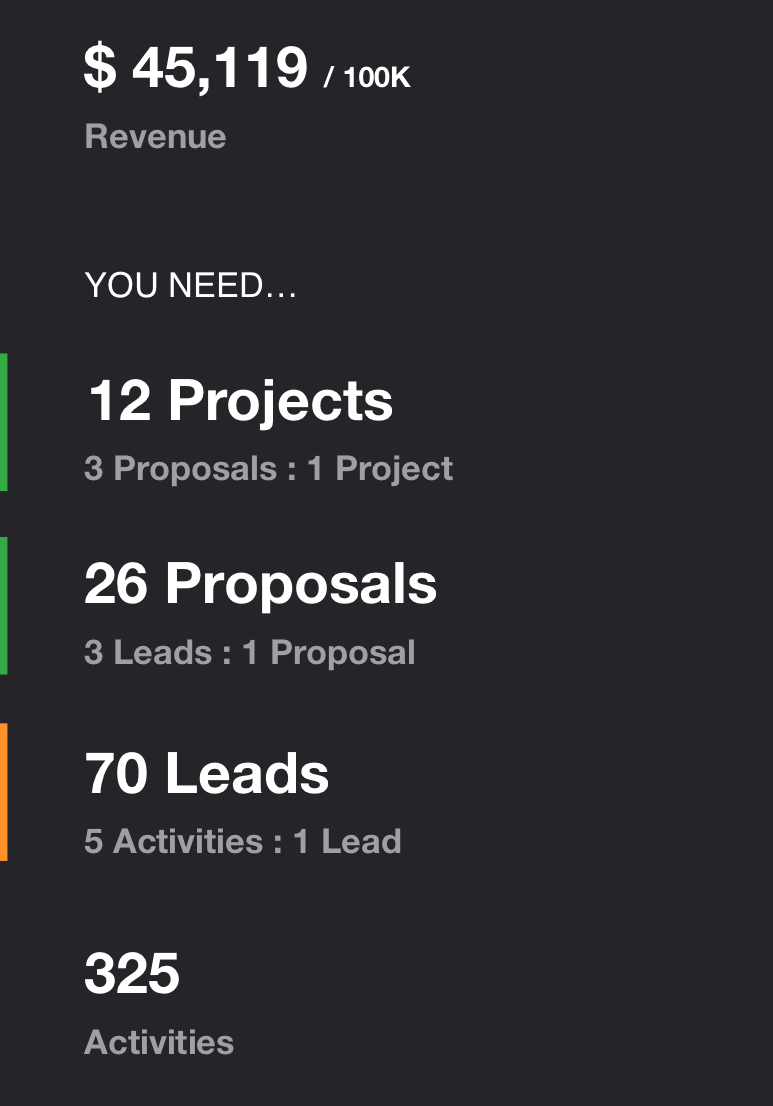Open the 70 Leads requirement

pos(206,773)
